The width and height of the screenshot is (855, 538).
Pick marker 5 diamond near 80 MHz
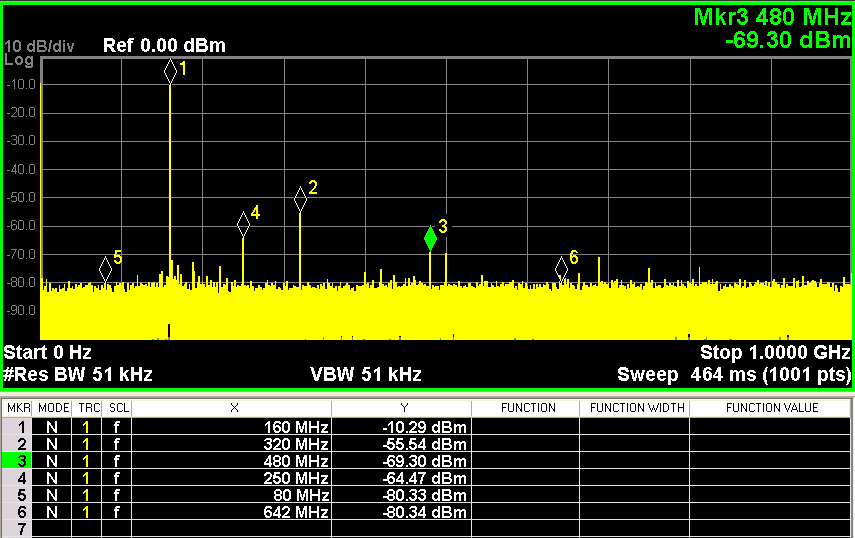[x=105, y=269]
